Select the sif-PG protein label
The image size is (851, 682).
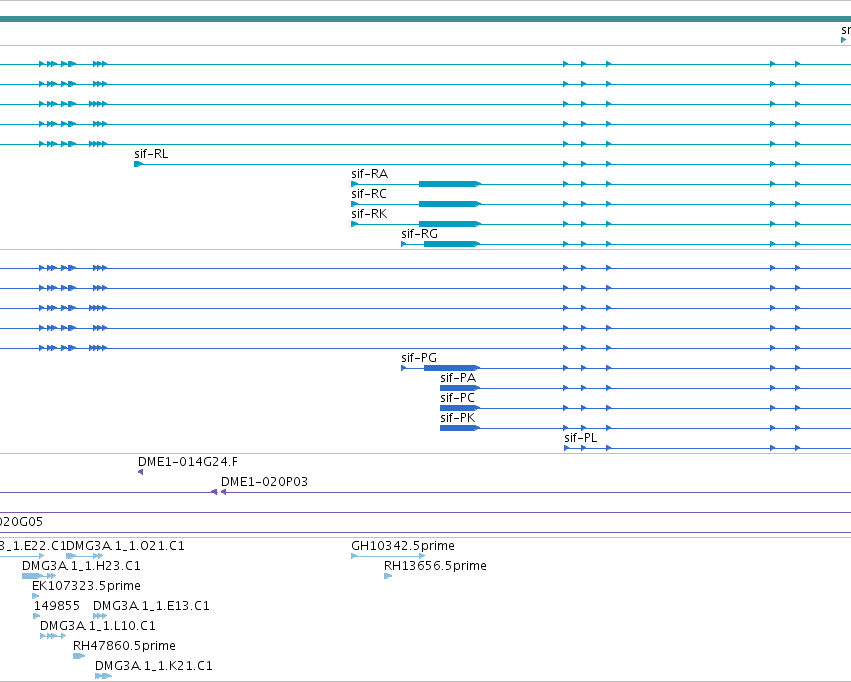point(418,358)
